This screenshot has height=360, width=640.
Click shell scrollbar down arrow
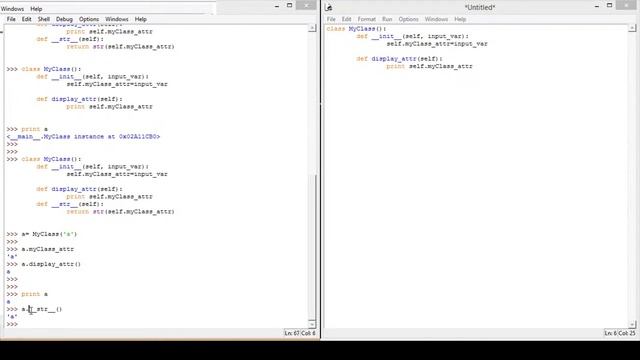coord(312,324)
